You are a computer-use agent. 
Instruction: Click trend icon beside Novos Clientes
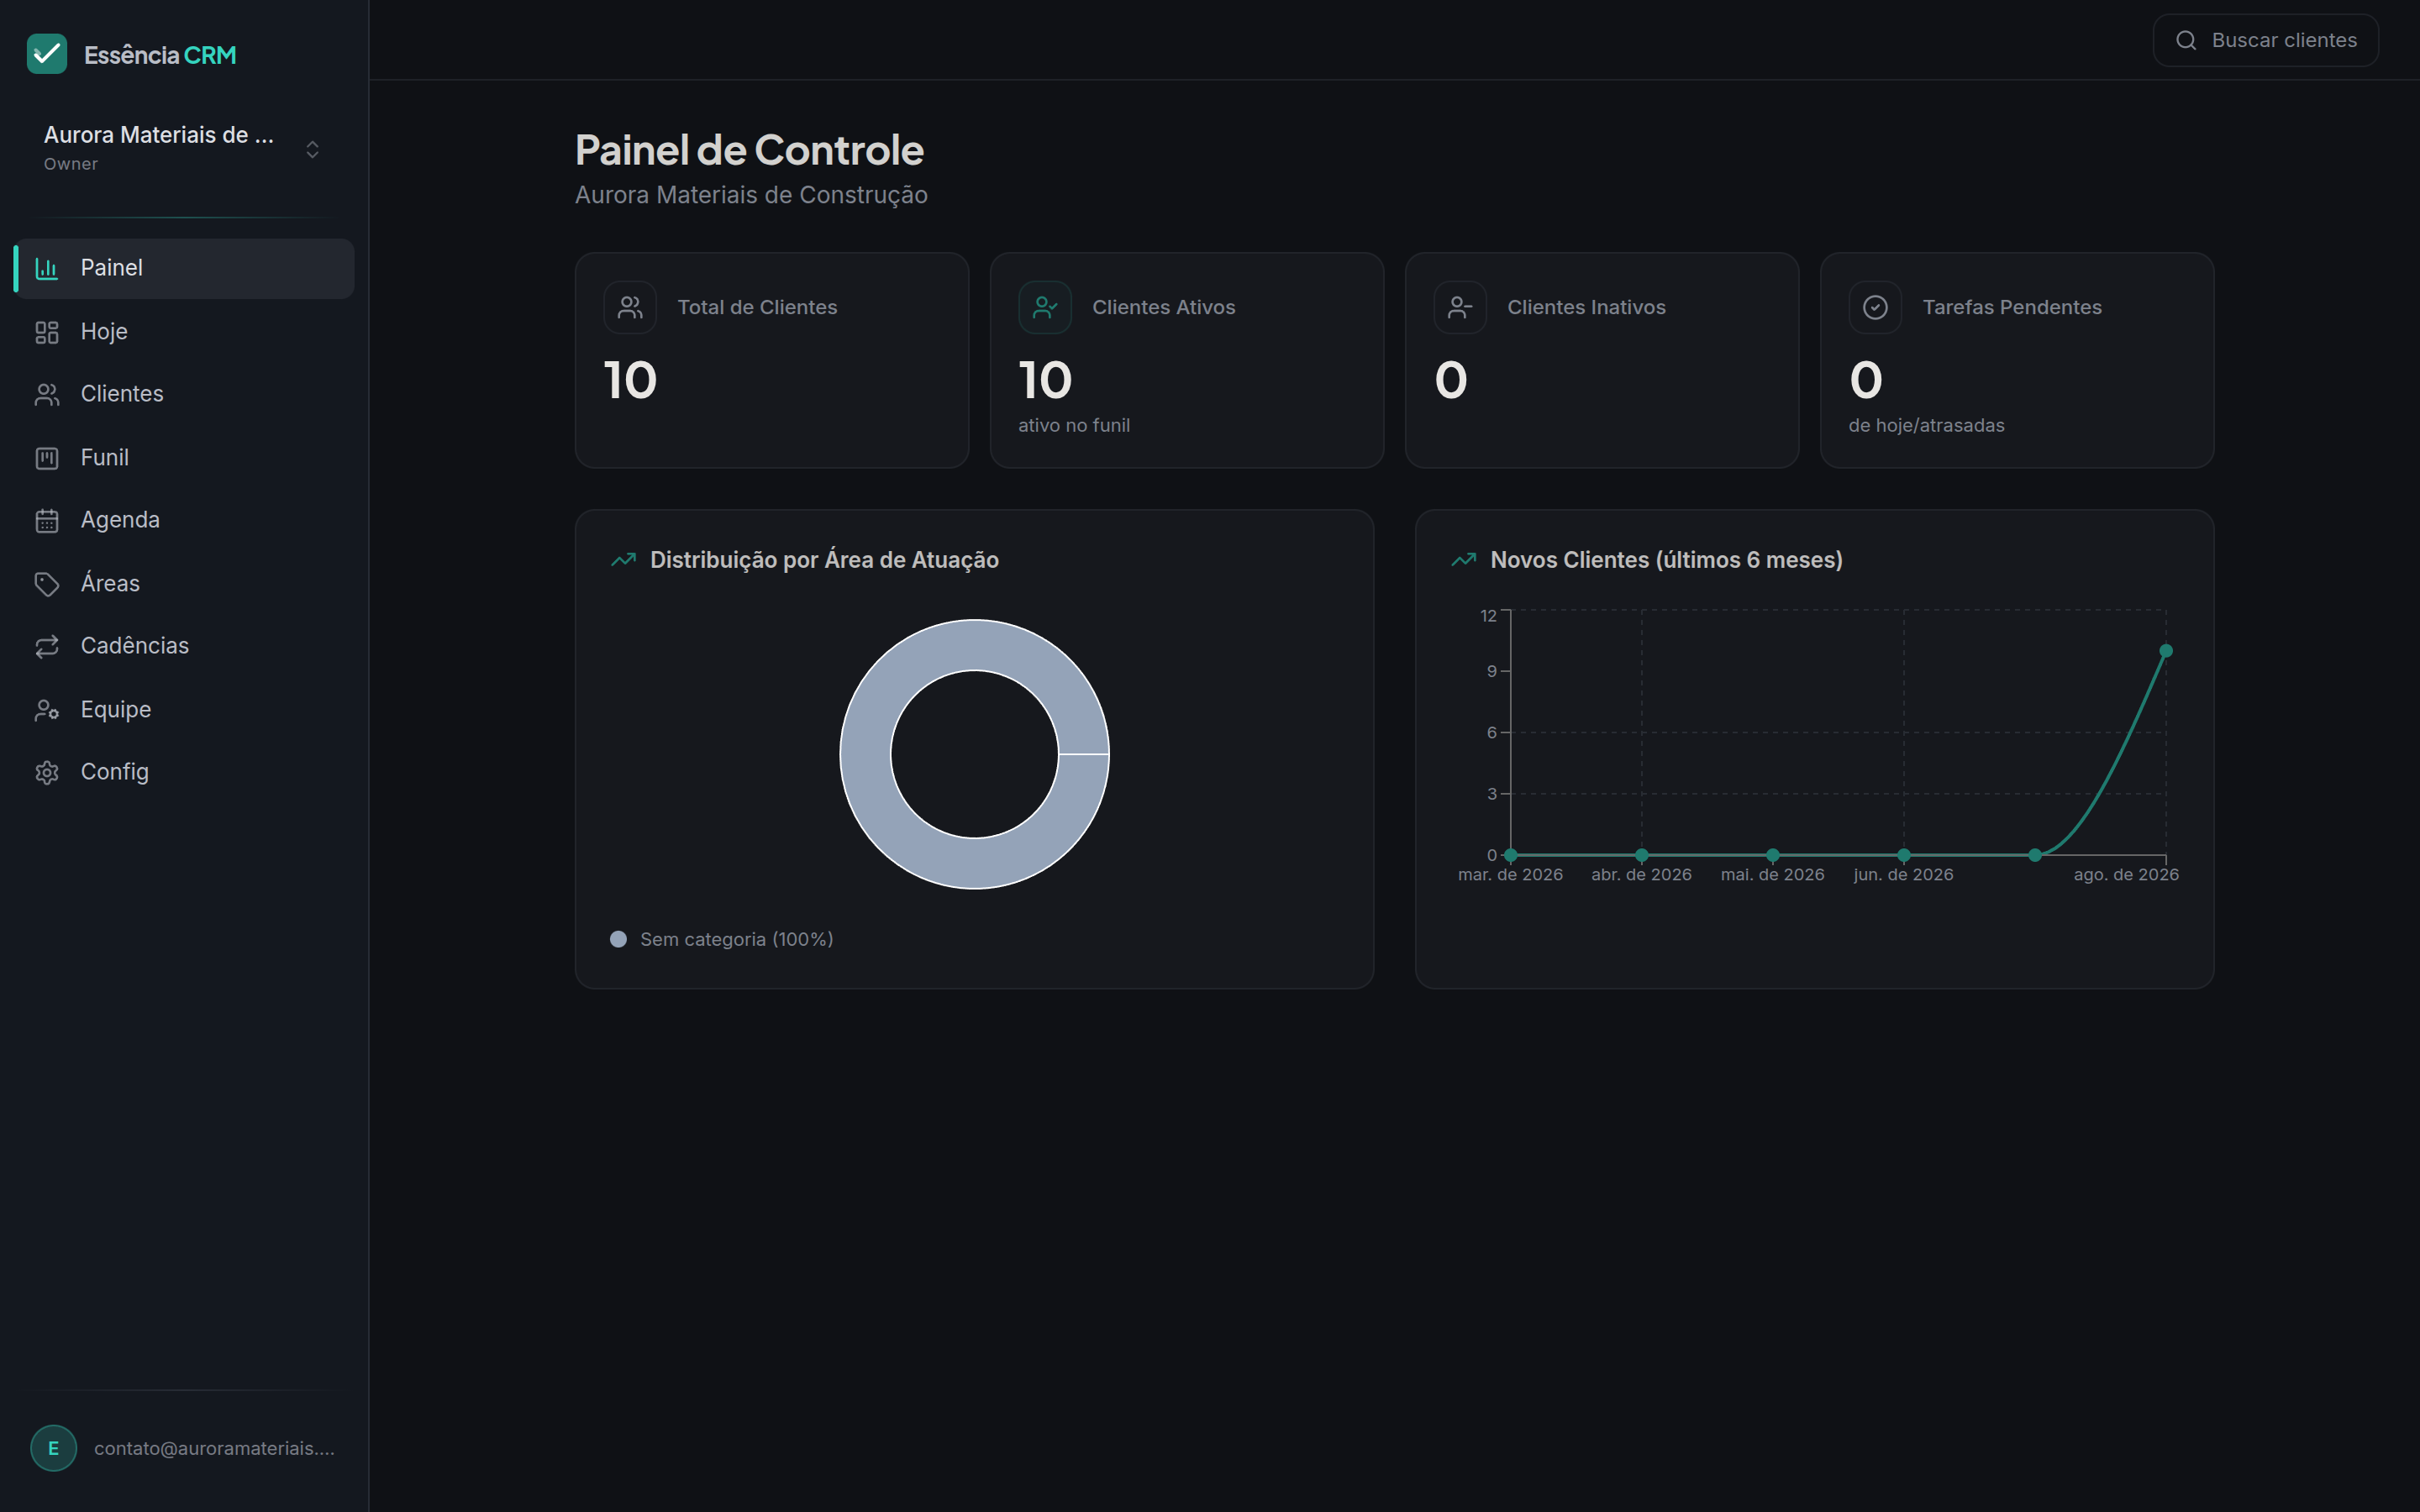coord(1463,560)
